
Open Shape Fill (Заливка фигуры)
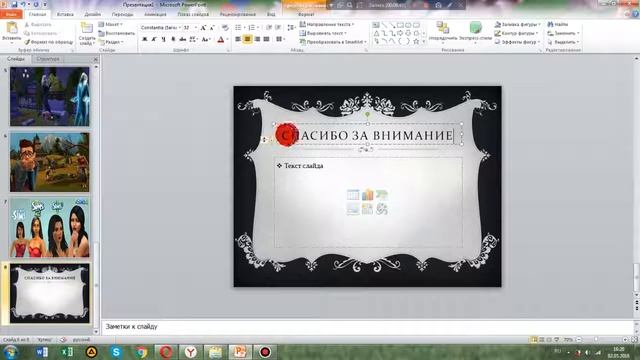tap(518, 24)
